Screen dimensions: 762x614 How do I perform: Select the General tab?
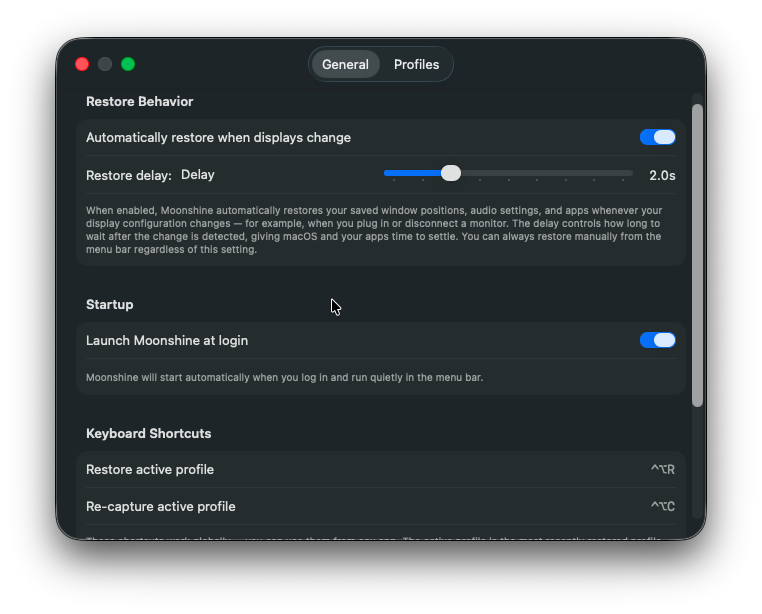(x=345, y=64)
